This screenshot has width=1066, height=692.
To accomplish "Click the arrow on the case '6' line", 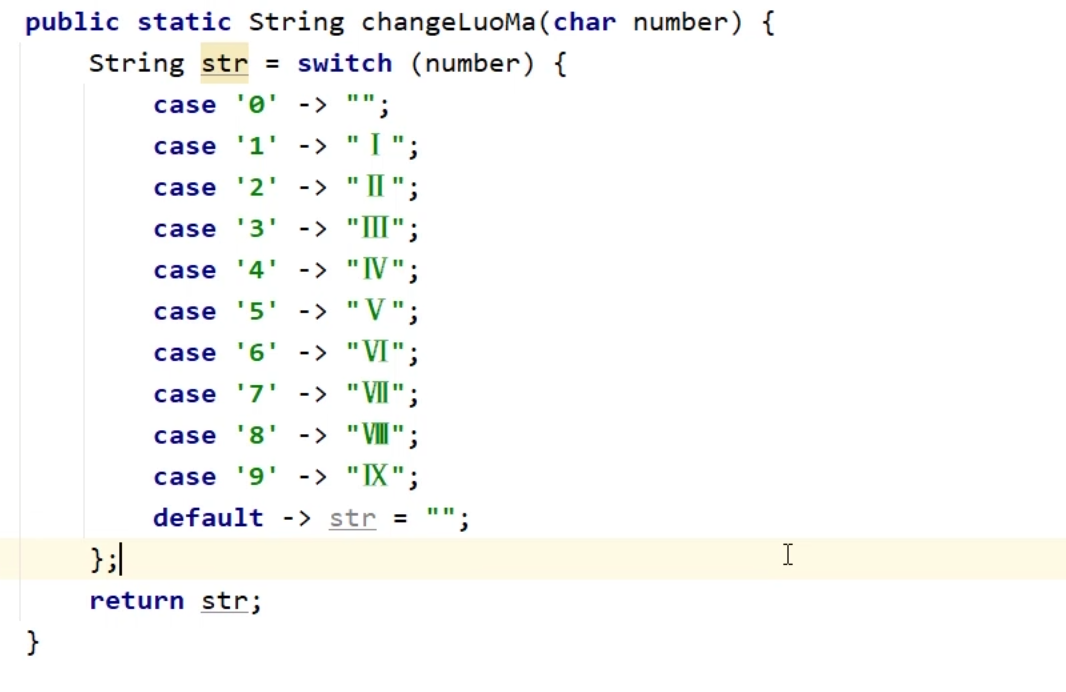I will pos(312,354).
